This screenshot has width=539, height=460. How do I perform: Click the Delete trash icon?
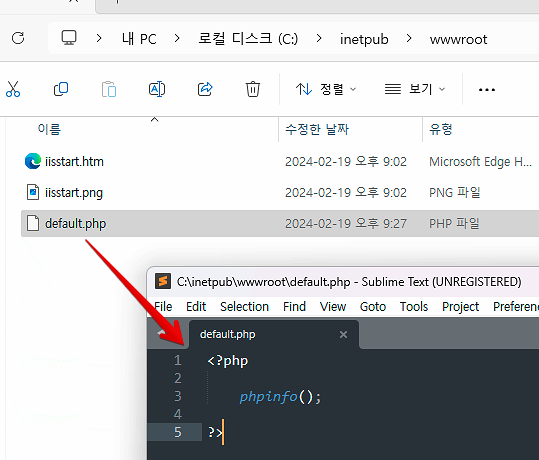(x=253, y=89)
